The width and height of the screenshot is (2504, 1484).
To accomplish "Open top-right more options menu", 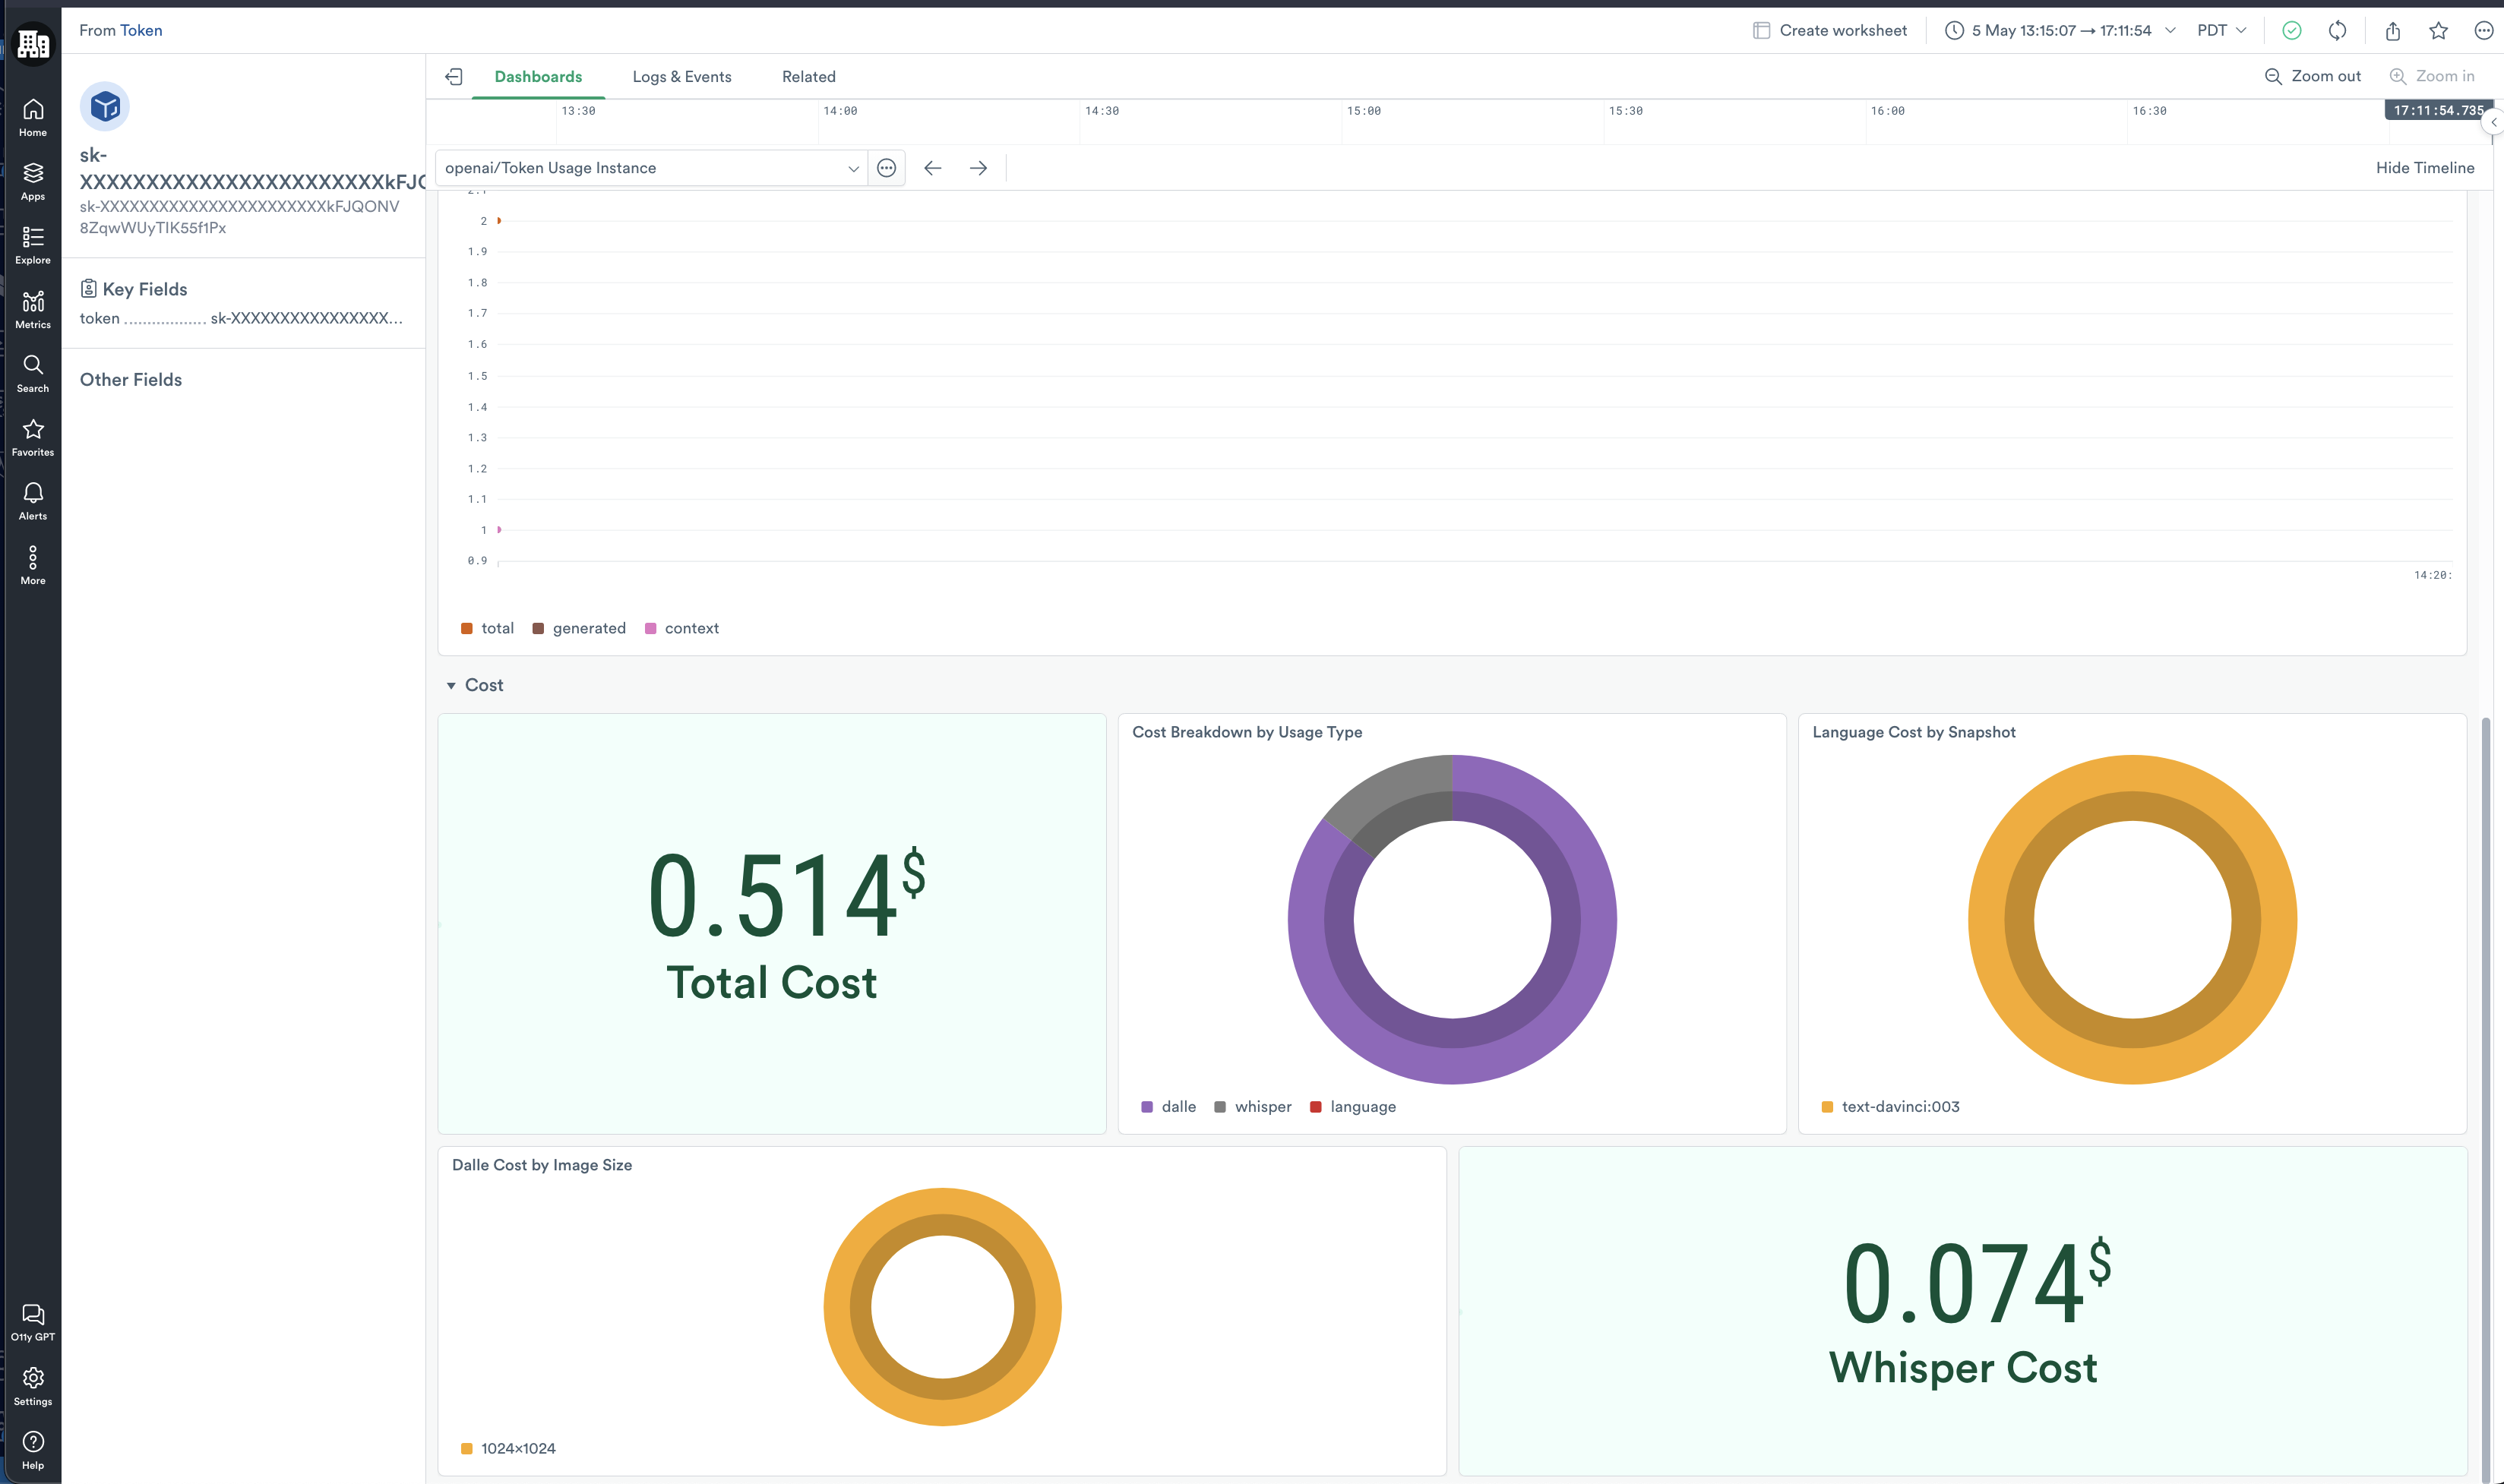I will [2484, 31].
